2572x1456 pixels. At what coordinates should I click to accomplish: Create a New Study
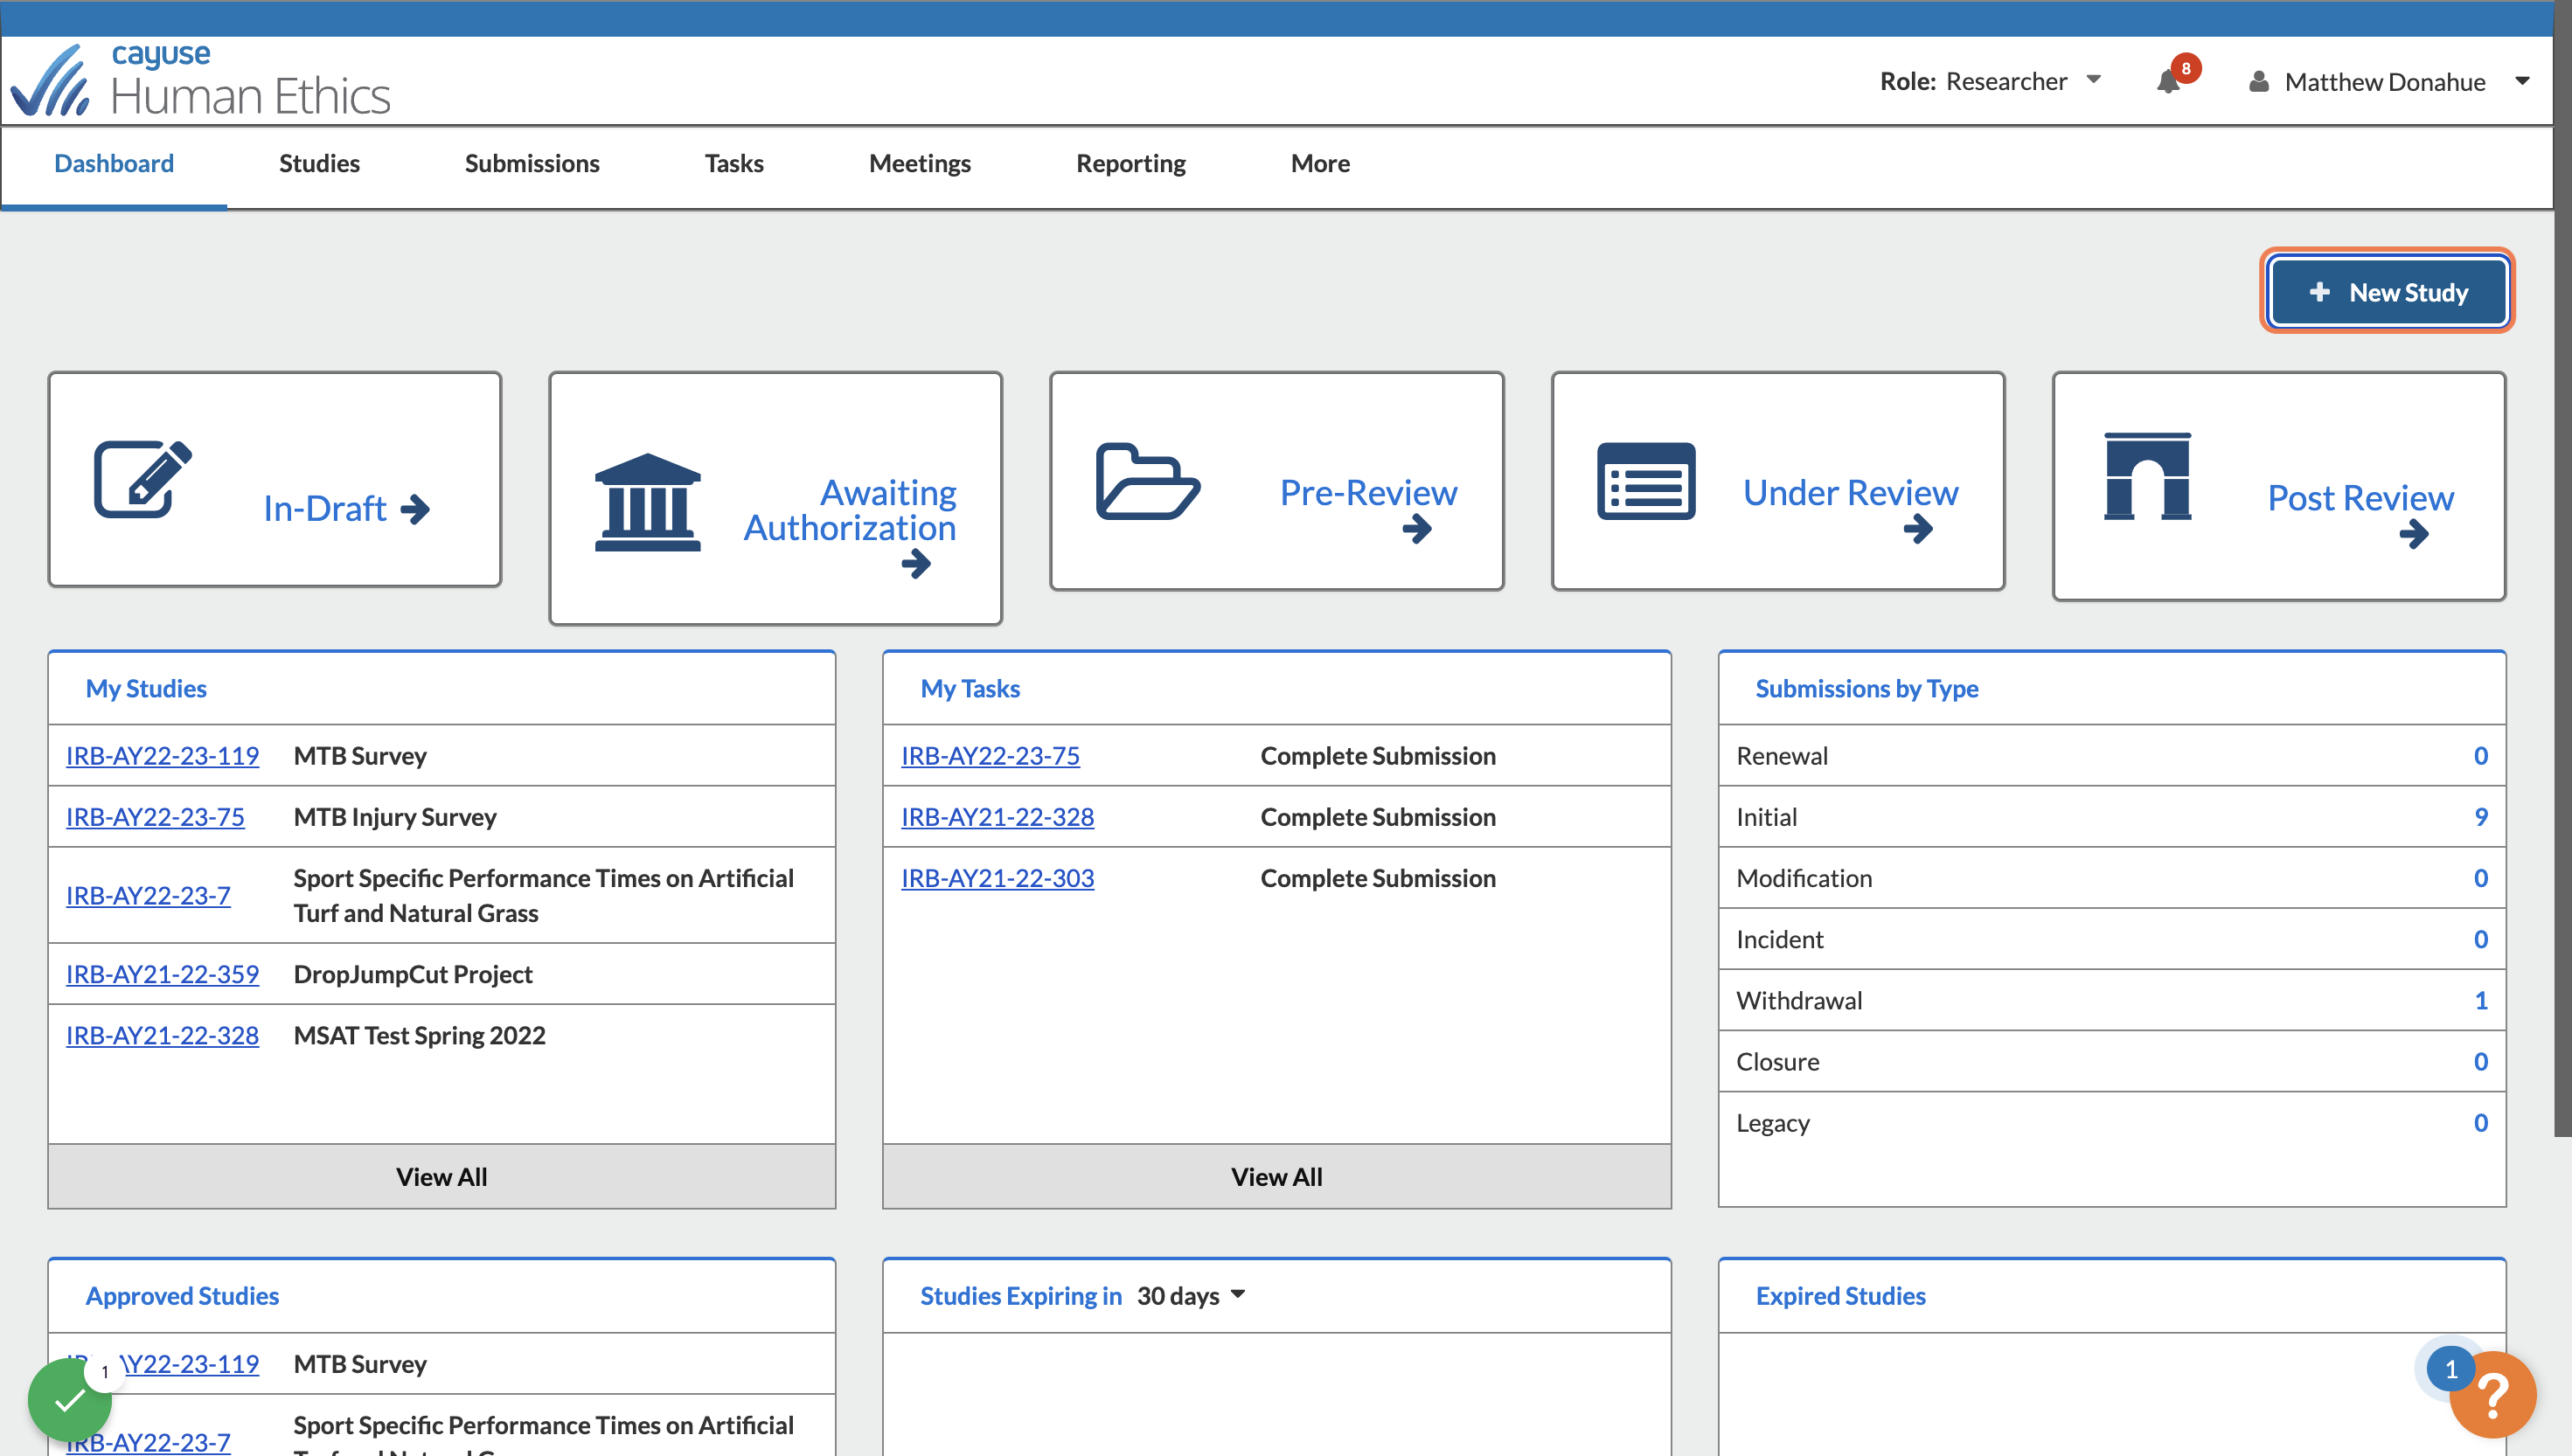2388,292
